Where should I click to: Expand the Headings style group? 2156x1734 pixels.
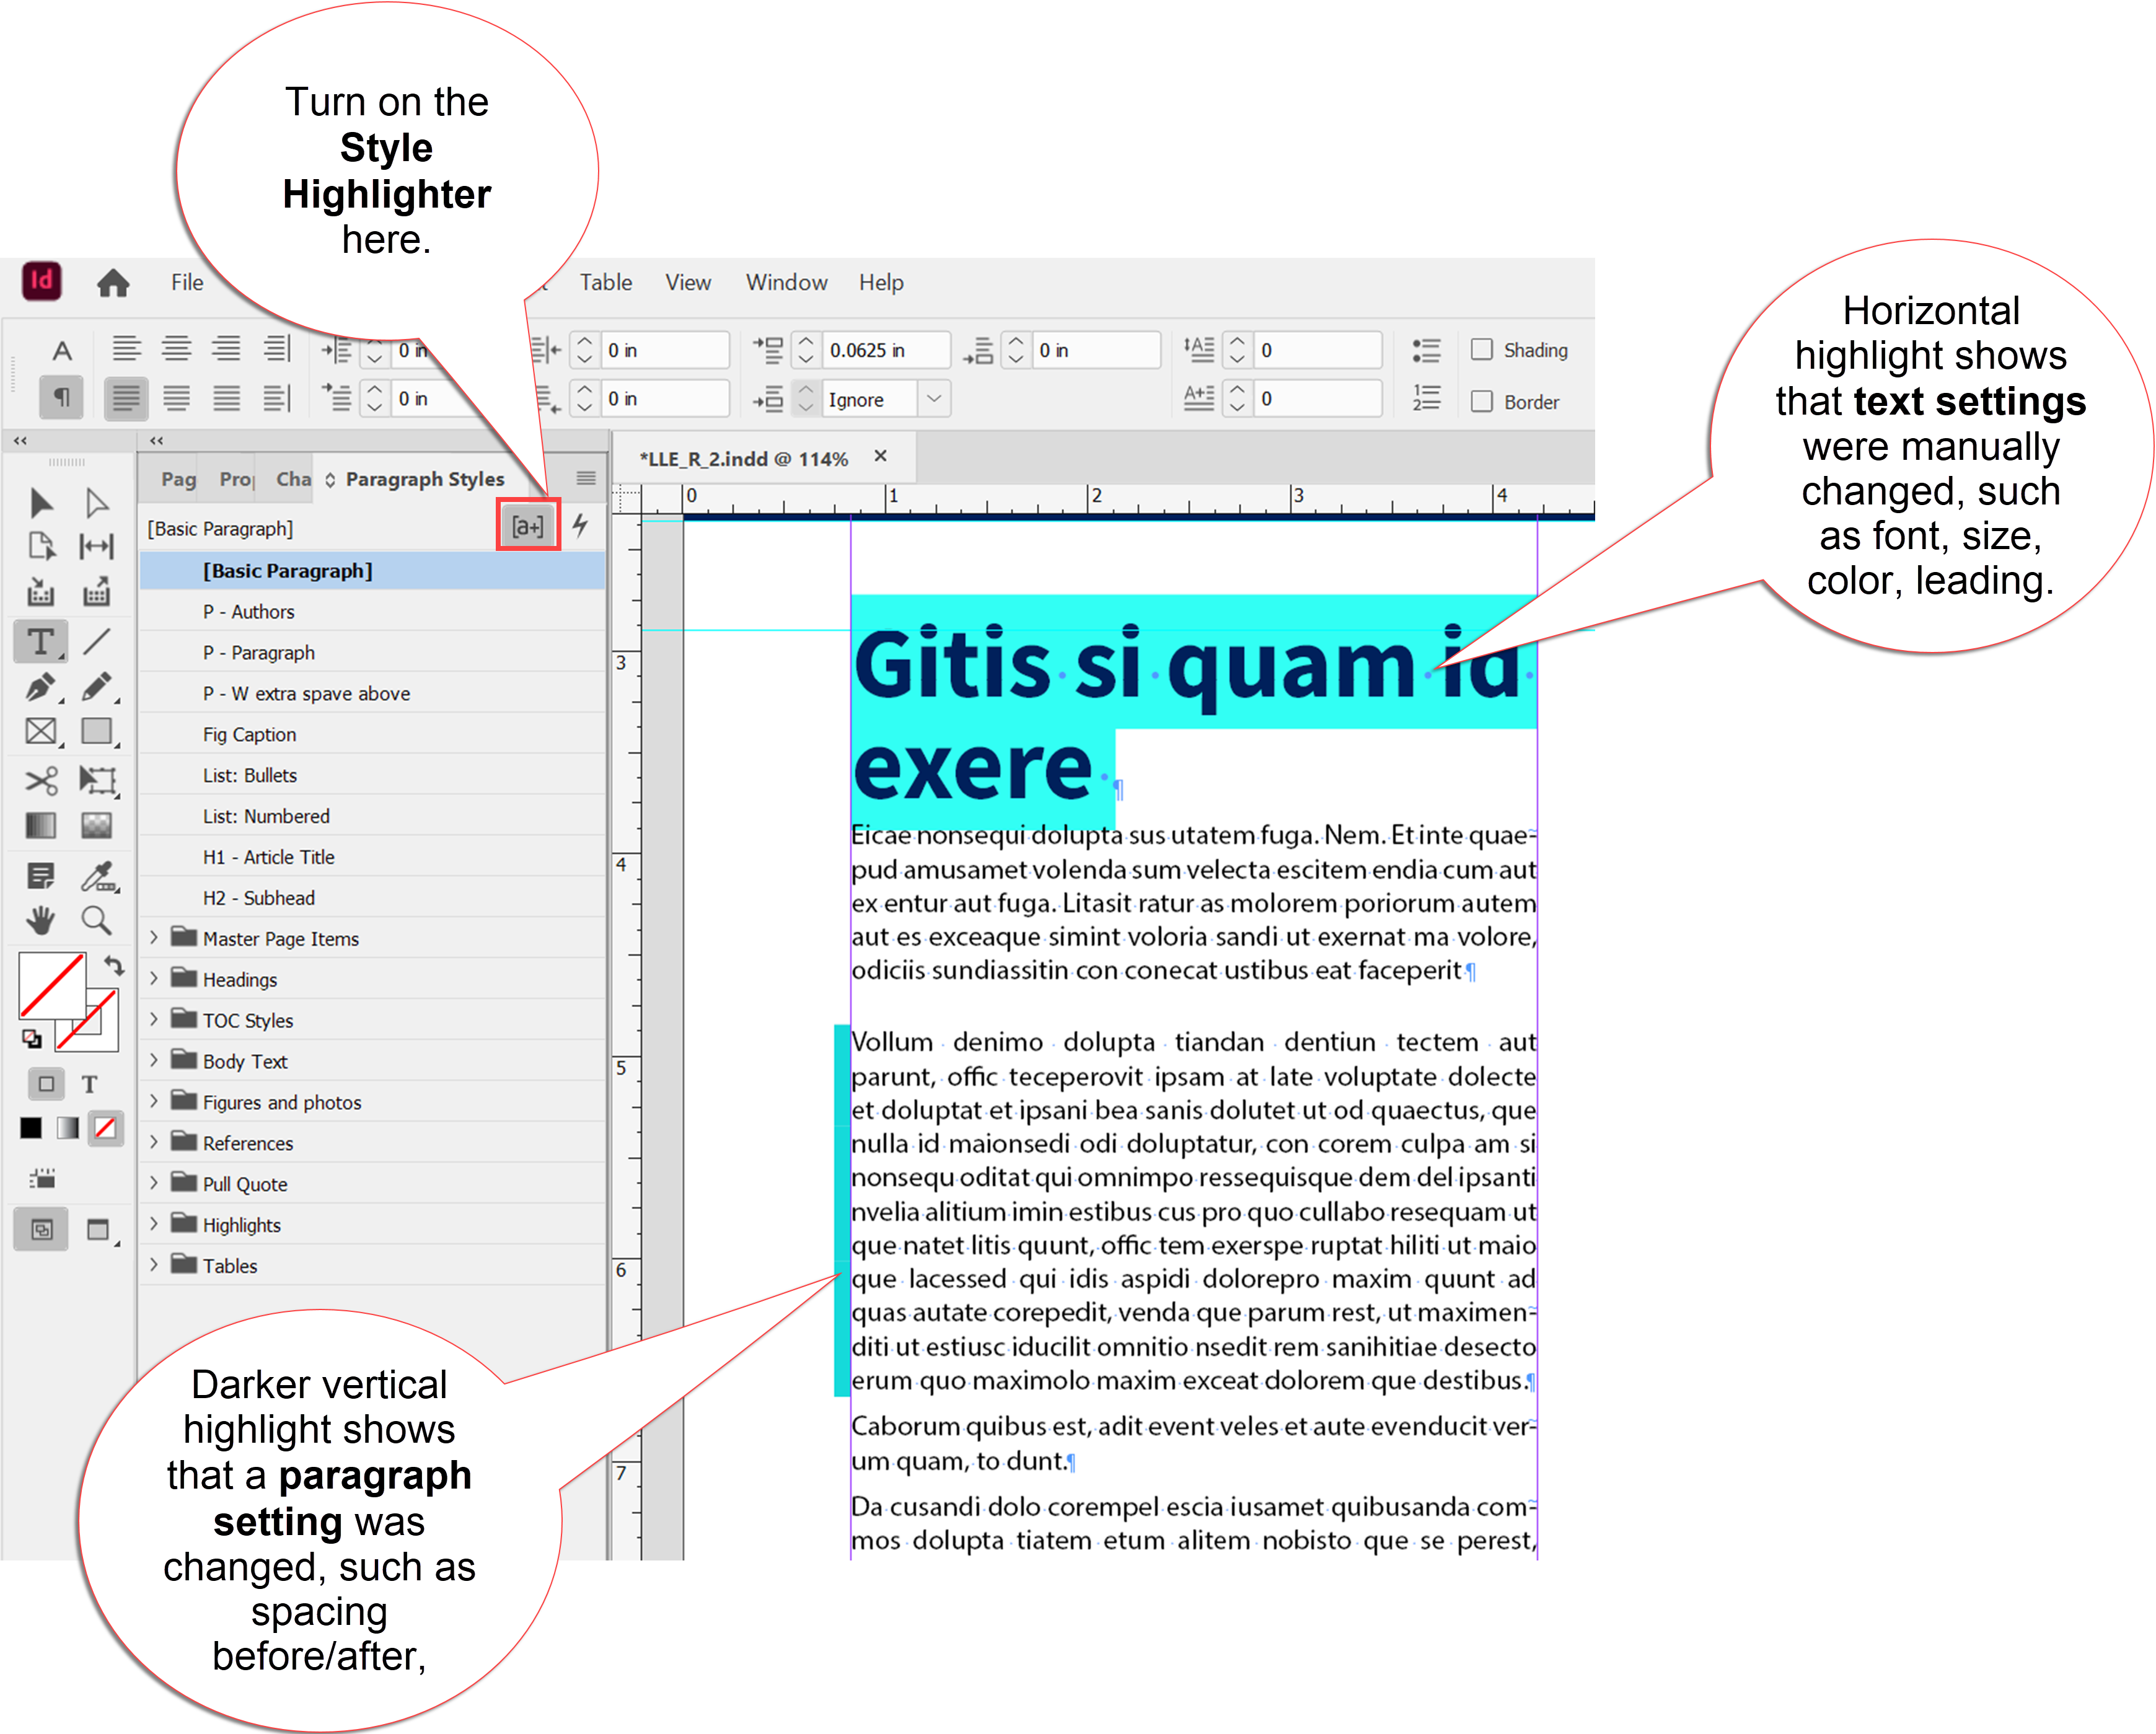(155, 978)
